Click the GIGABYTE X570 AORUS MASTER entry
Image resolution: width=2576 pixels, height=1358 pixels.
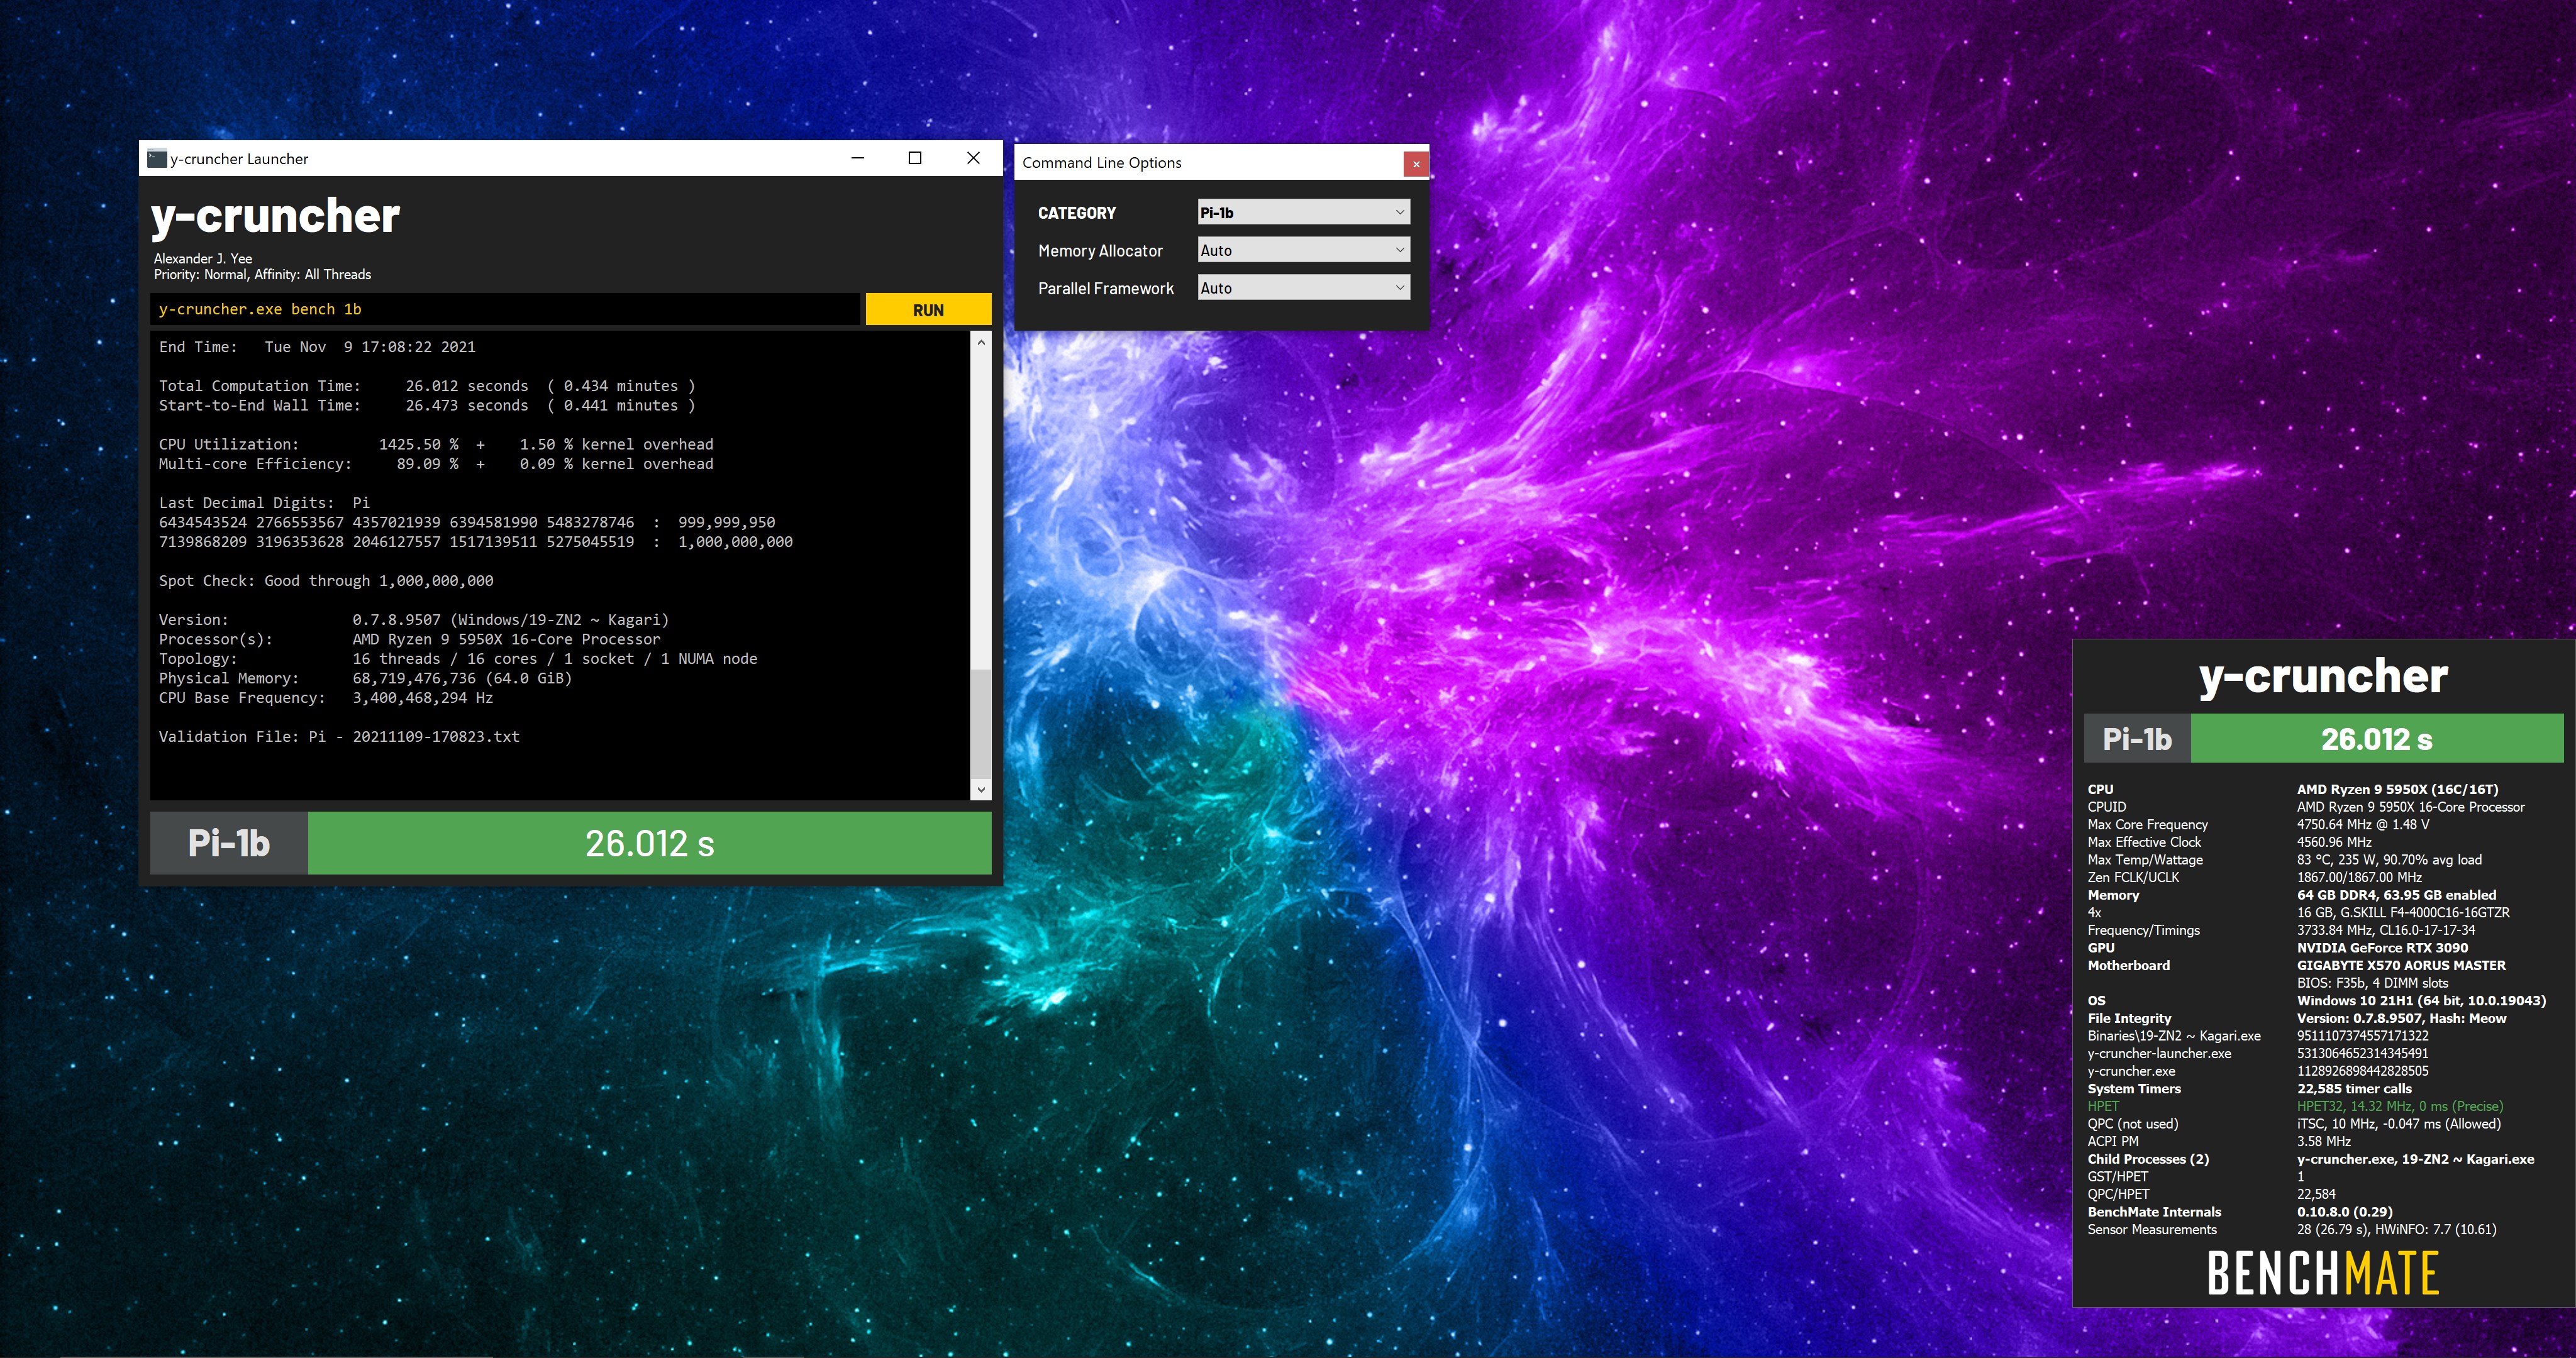click(x=2401, y=966)
